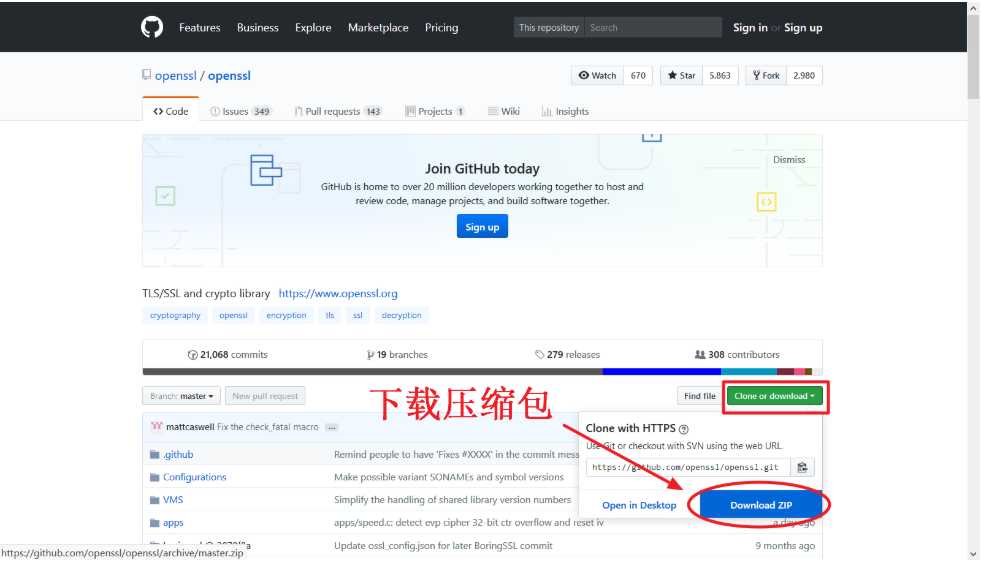Dismiss the Join GitHub today banner
This screenshot has height=561, width=982.
789,160
